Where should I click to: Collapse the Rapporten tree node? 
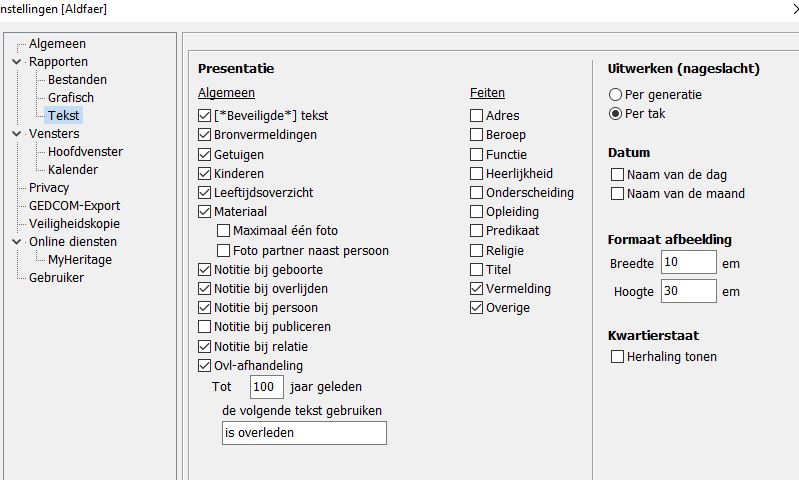click(x=17, y=62)
